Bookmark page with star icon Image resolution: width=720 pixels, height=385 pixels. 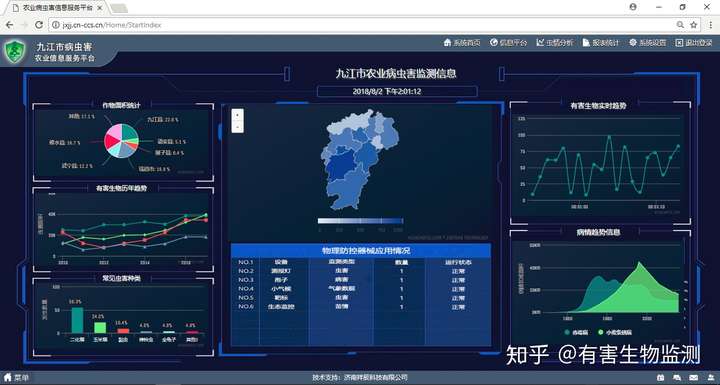click(693, 25)
